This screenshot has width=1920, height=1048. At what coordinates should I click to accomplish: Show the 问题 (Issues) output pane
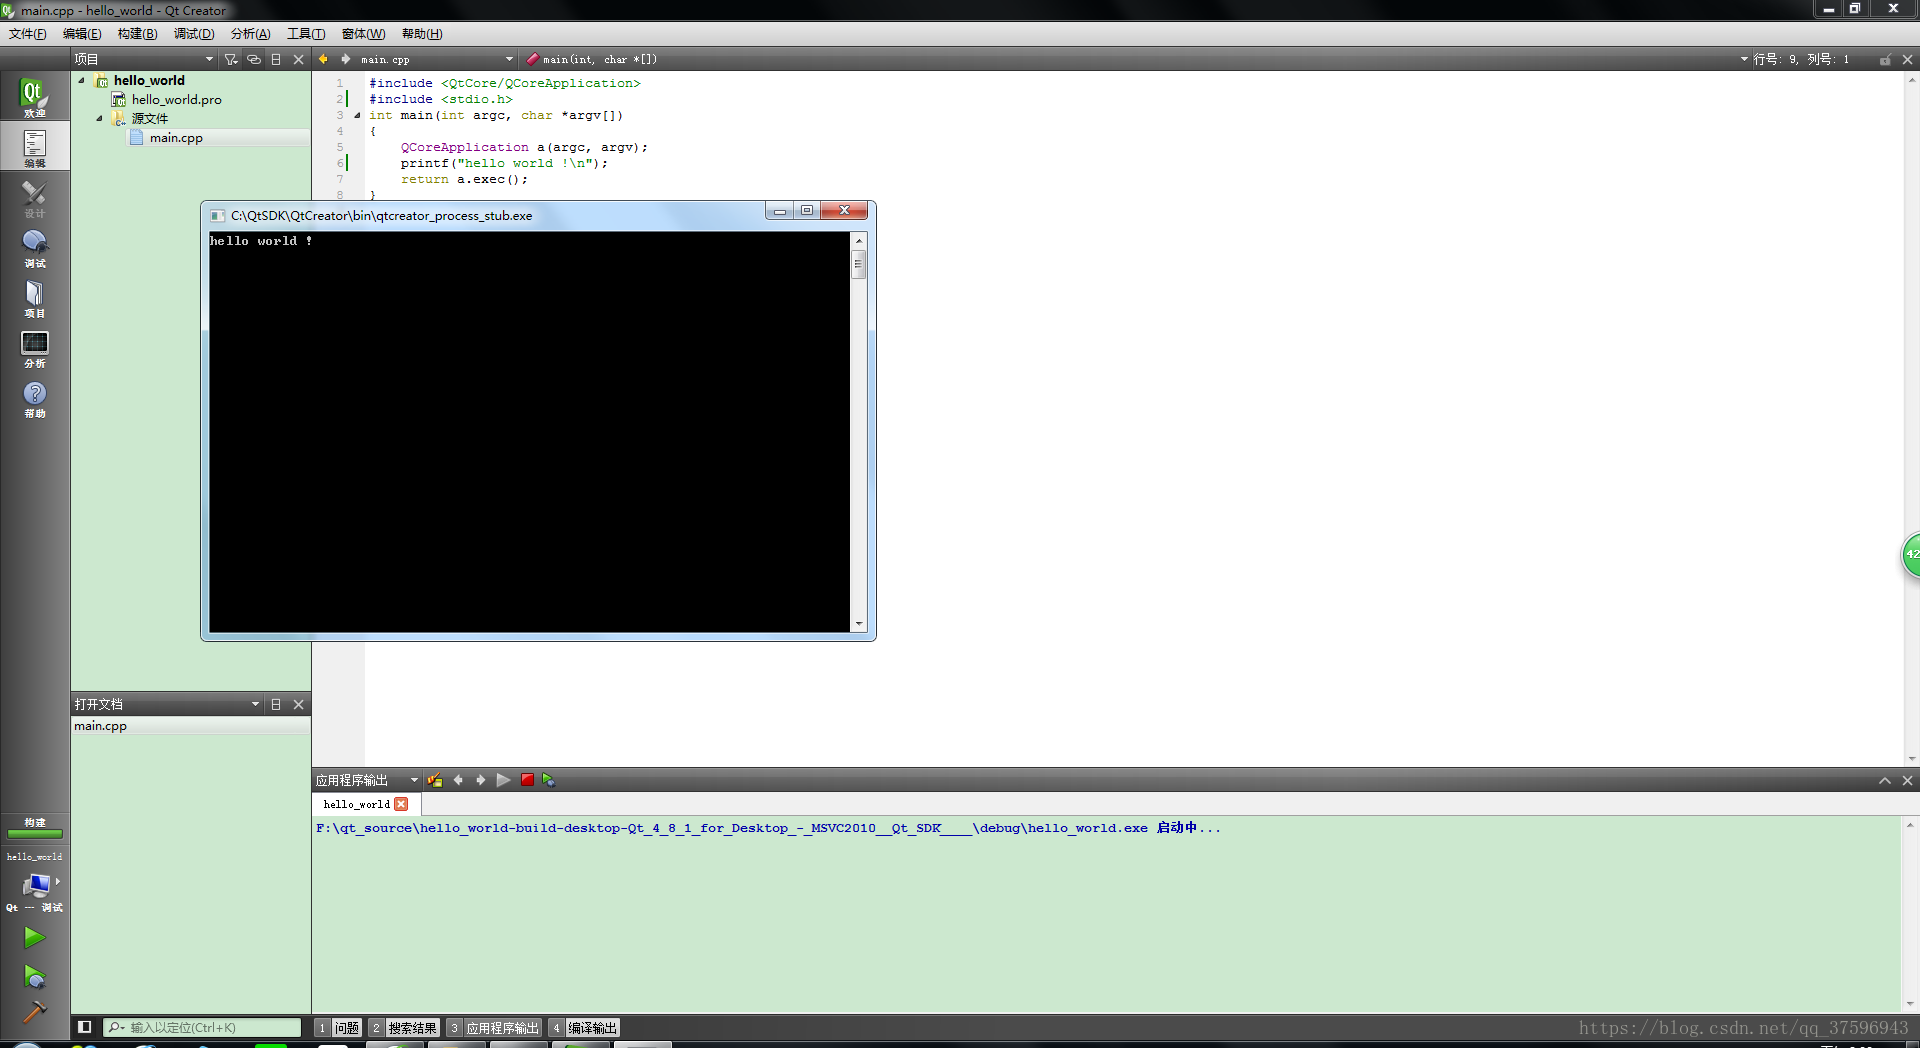[x=338, y=1028]
